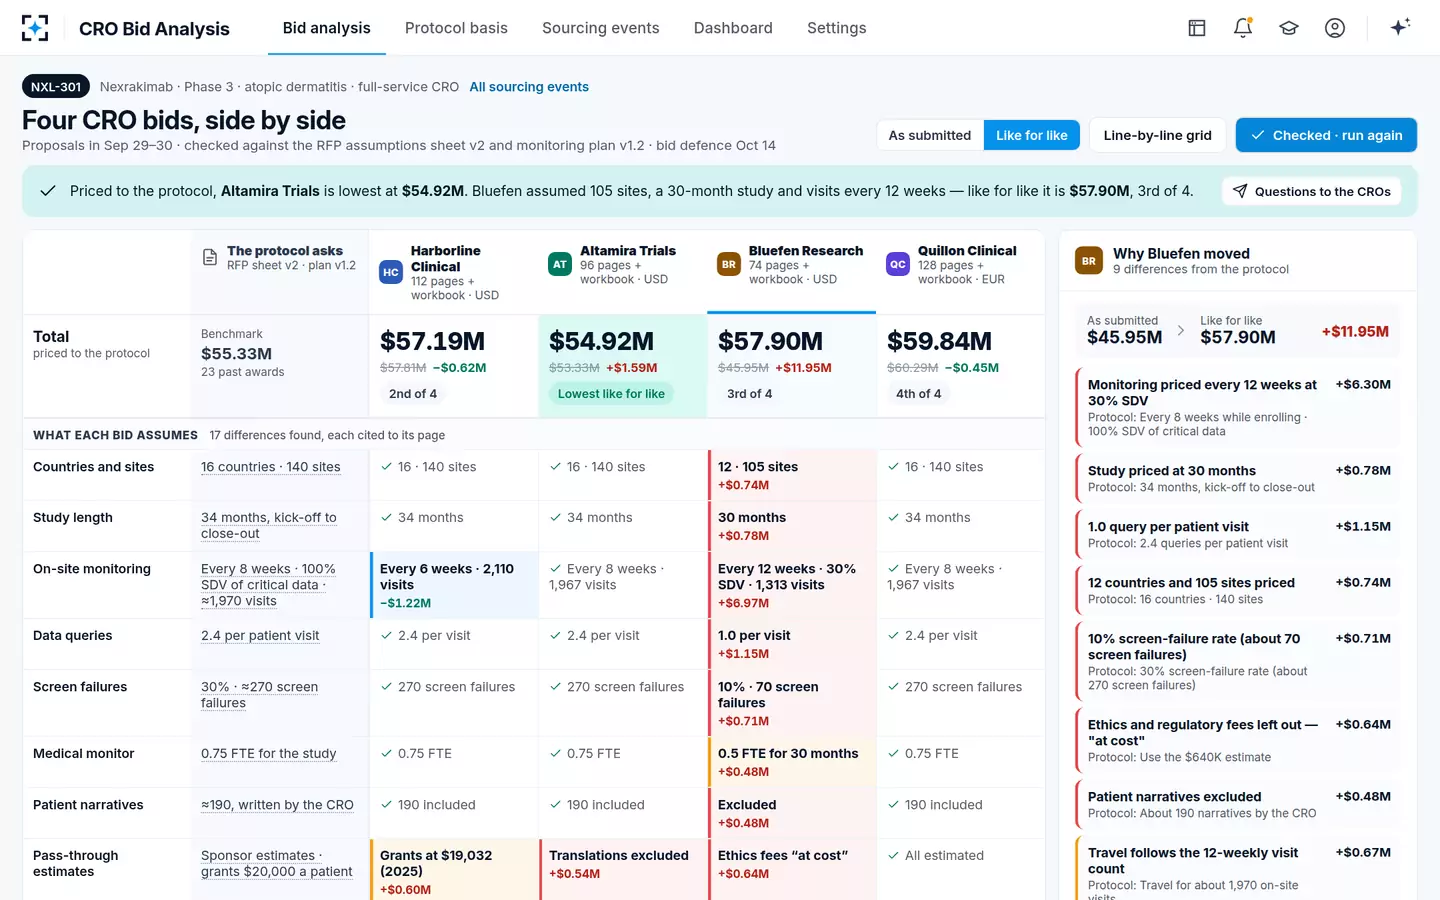Click the chevron between As submitted and Like for like totals

point(1181,330)
